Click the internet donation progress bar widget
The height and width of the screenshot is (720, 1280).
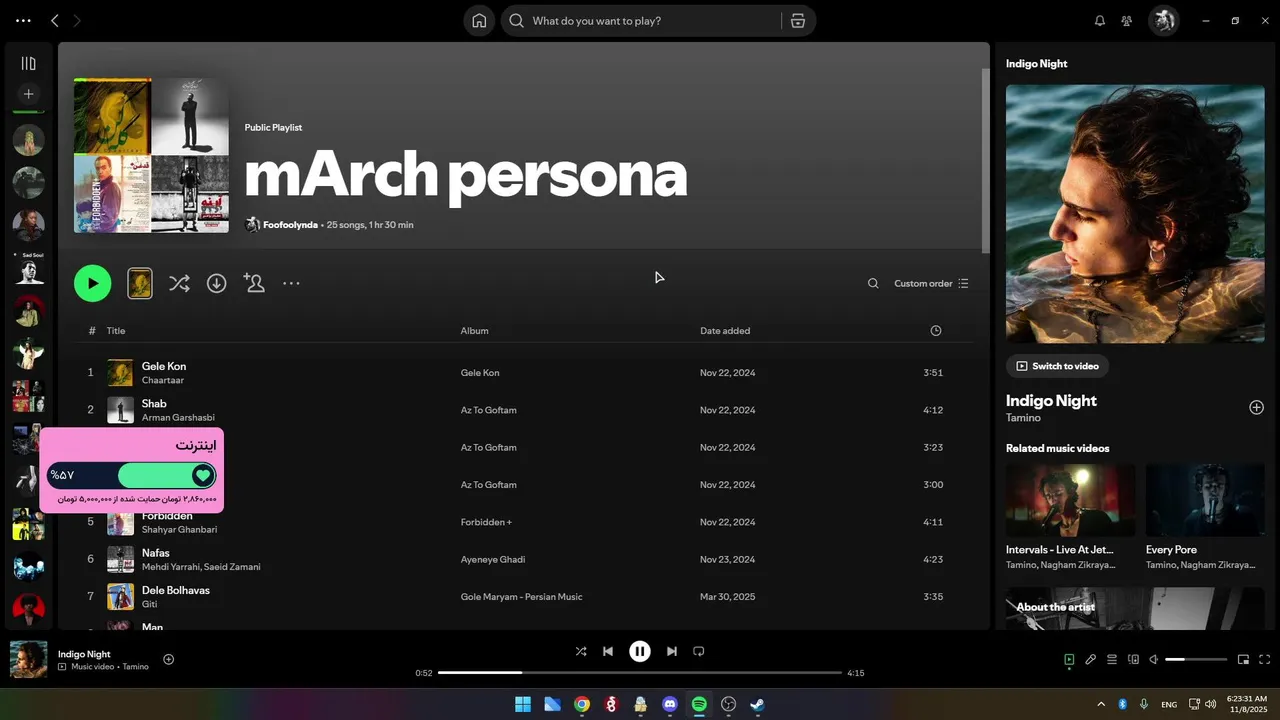[132, 475]
